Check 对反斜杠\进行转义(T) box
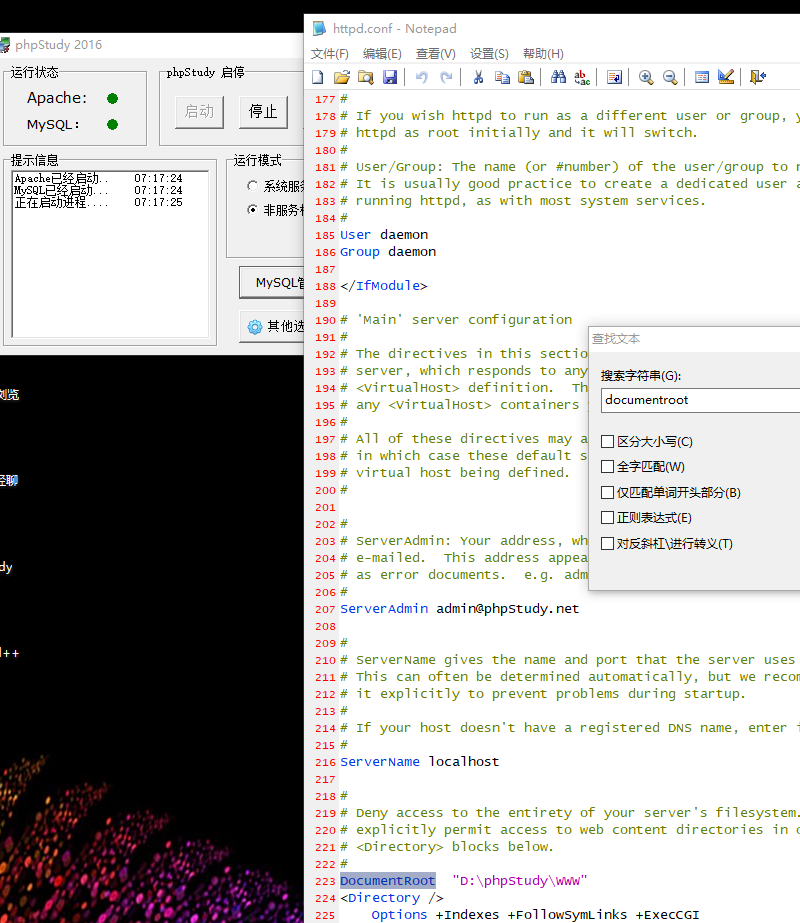 click(x=608, y=543)
